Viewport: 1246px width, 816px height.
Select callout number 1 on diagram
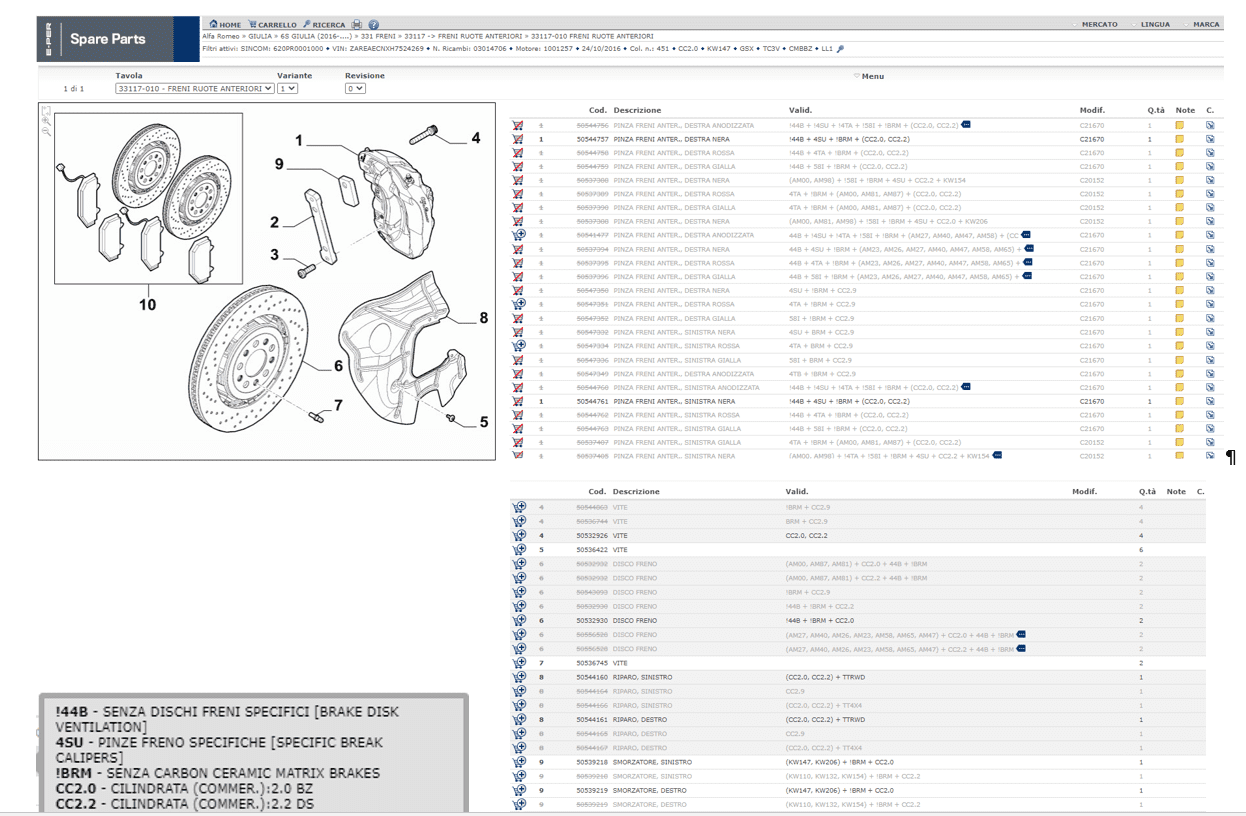[x=298, y=141]
